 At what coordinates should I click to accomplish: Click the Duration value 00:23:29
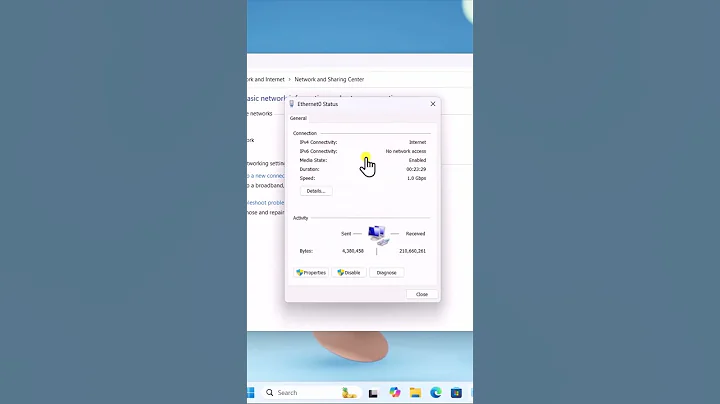click(x=416, y=169)
